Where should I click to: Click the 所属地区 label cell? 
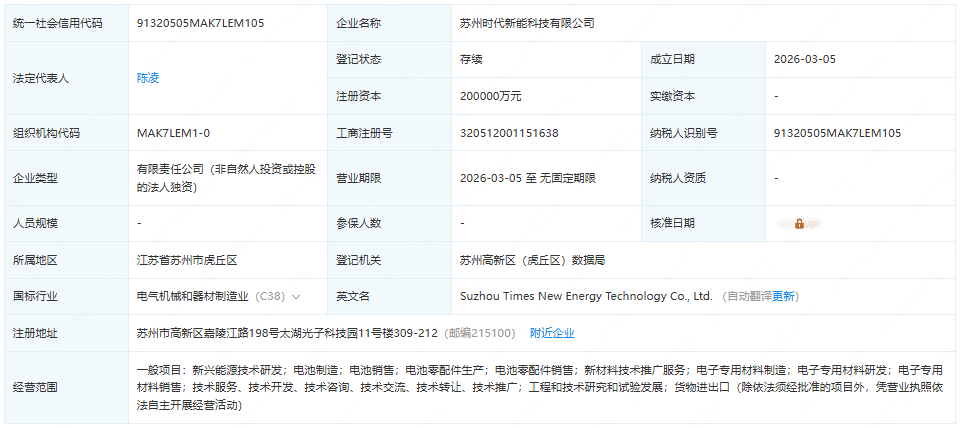click(66, 260)
